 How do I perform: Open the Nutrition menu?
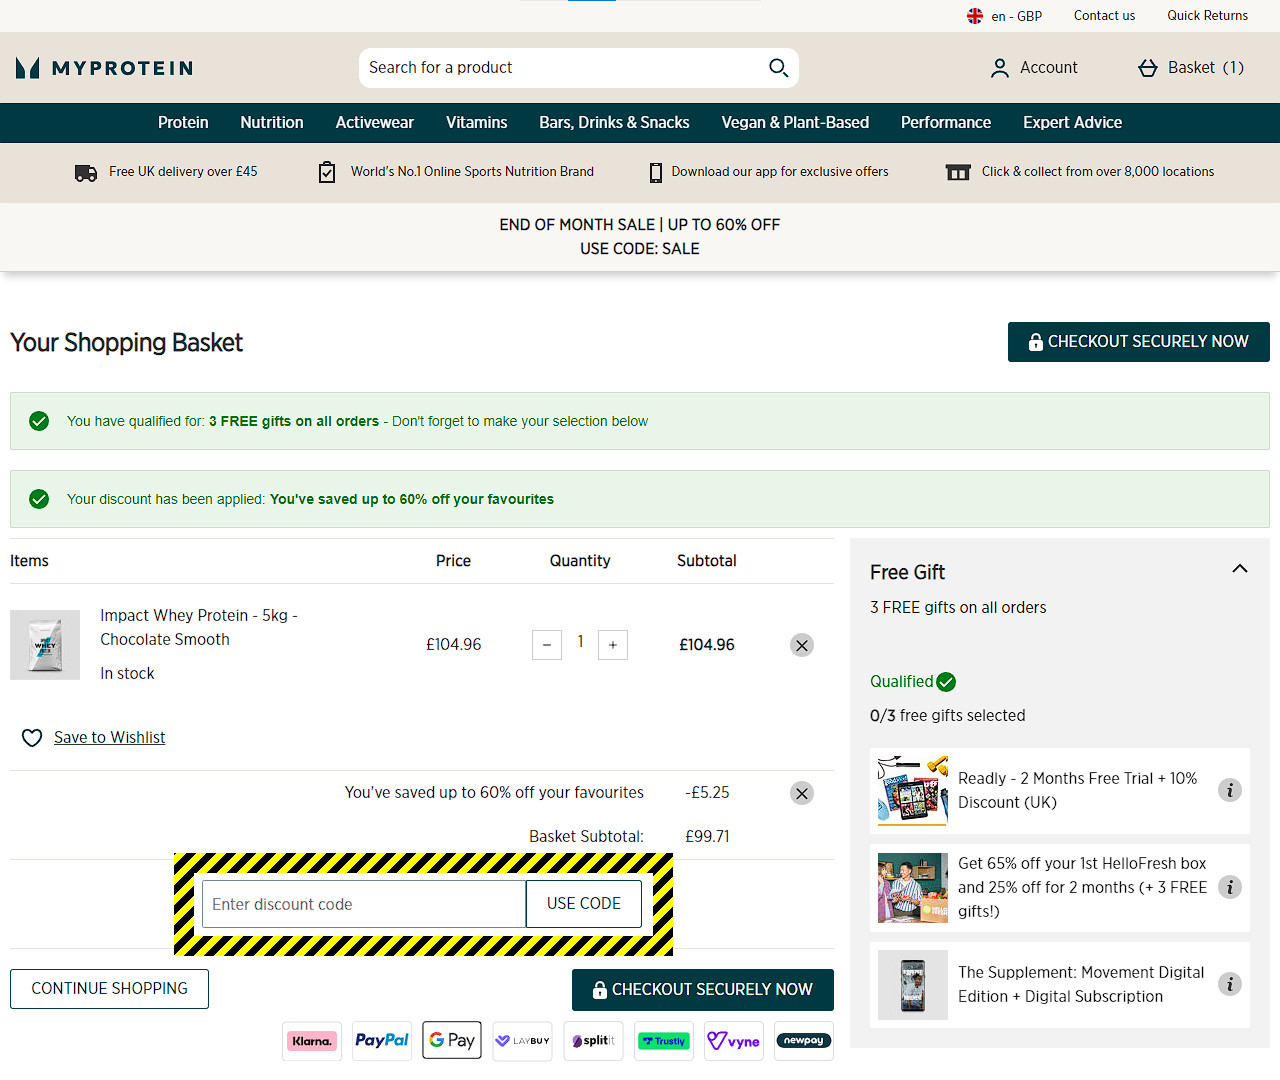coord(272,123)
